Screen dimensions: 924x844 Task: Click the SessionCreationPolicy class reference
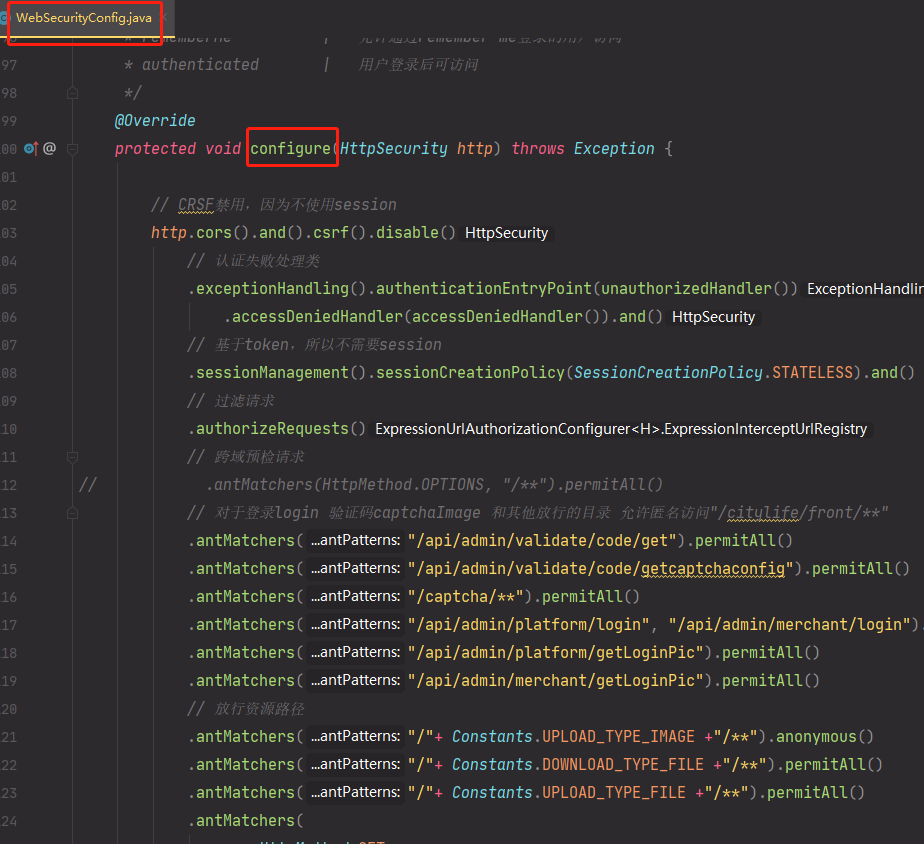668,372
